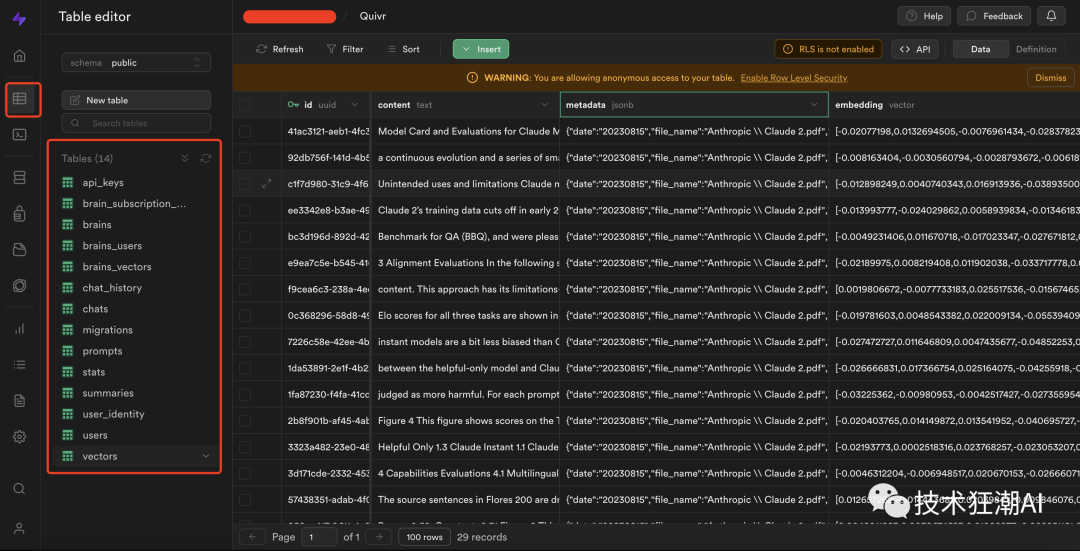The height and width of the screenshot is (551, 1080).
Task: Change the 100 rows page size
Action: 424,537
